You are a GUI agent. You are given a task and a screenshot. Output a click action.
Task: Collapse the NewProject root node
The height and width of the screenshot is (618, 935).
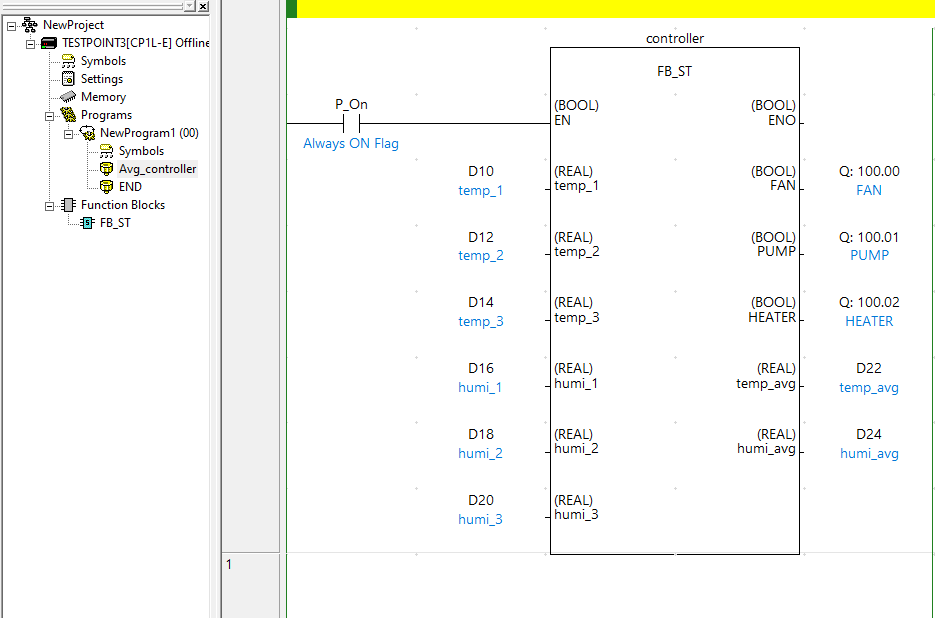(x=11, y=26)
